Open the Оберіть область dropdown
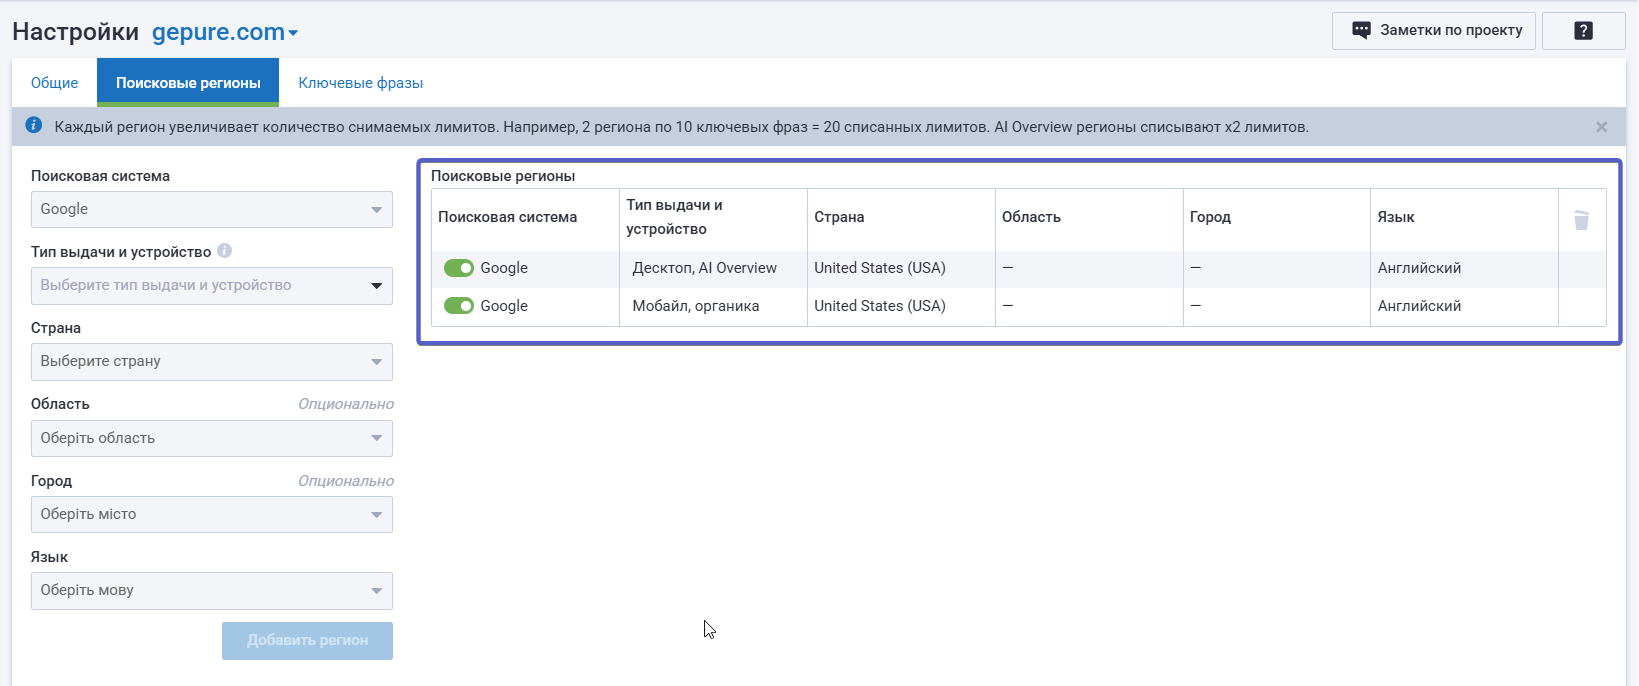1639x686 pixels. click(211, 438)
